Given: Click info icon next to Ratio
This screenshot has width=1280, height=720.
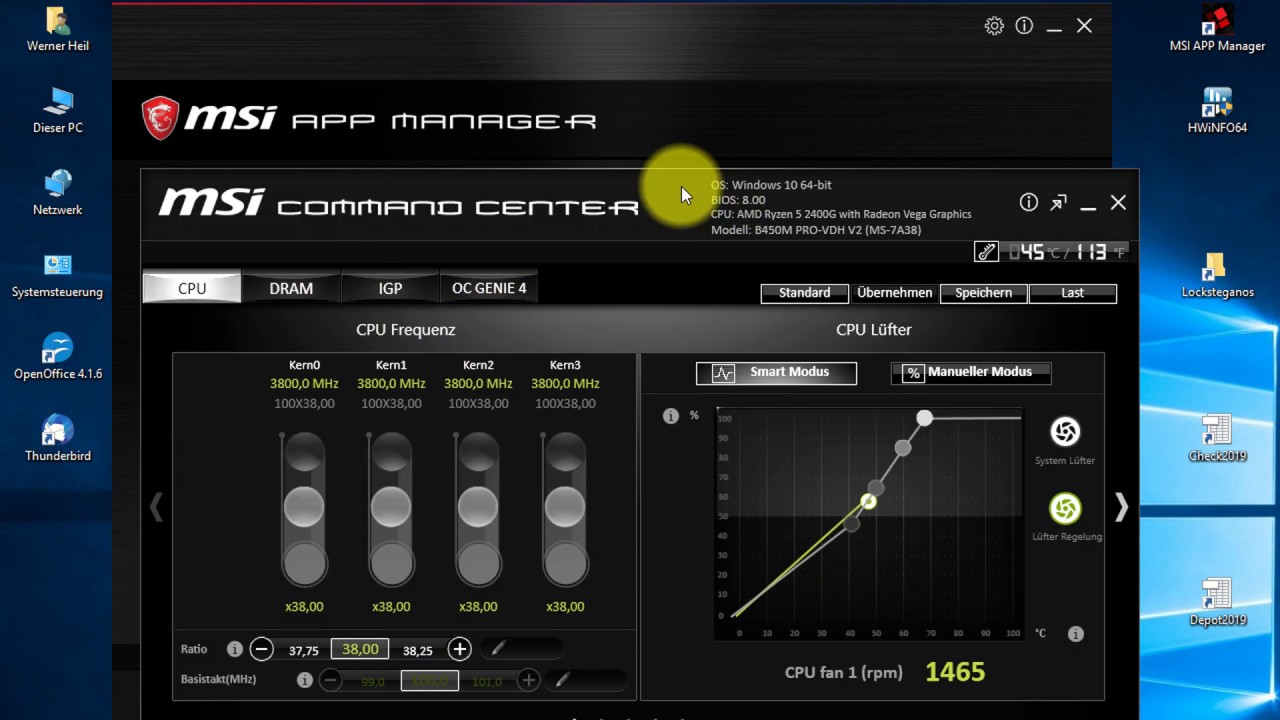Looking at the screenshot, I should pyautogui.click(x=235, y=649).
